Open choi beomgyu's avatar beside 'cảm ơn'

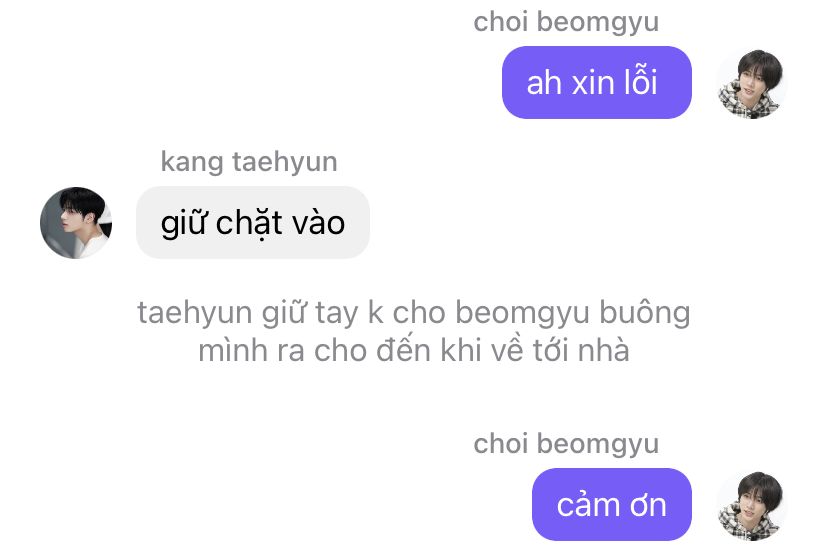[752, 506]
